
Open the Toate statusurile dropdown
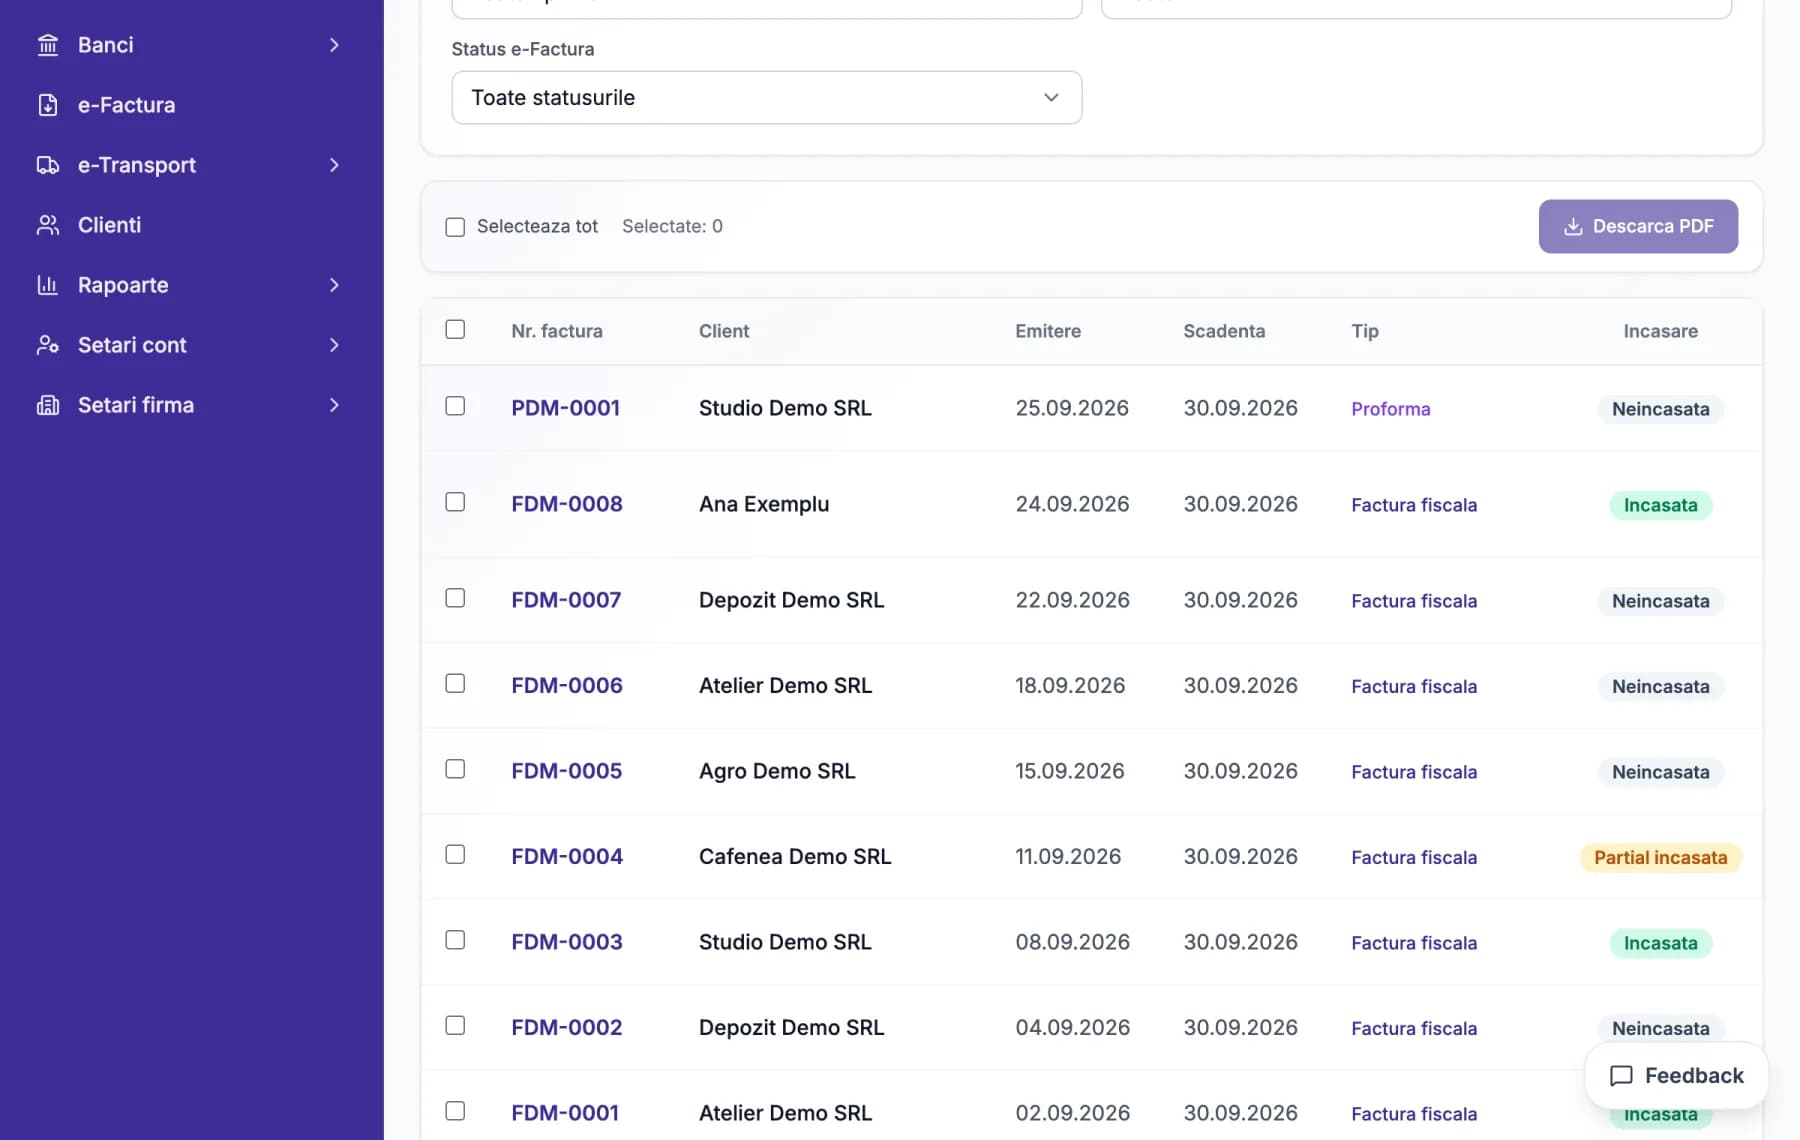coord(766,97)
